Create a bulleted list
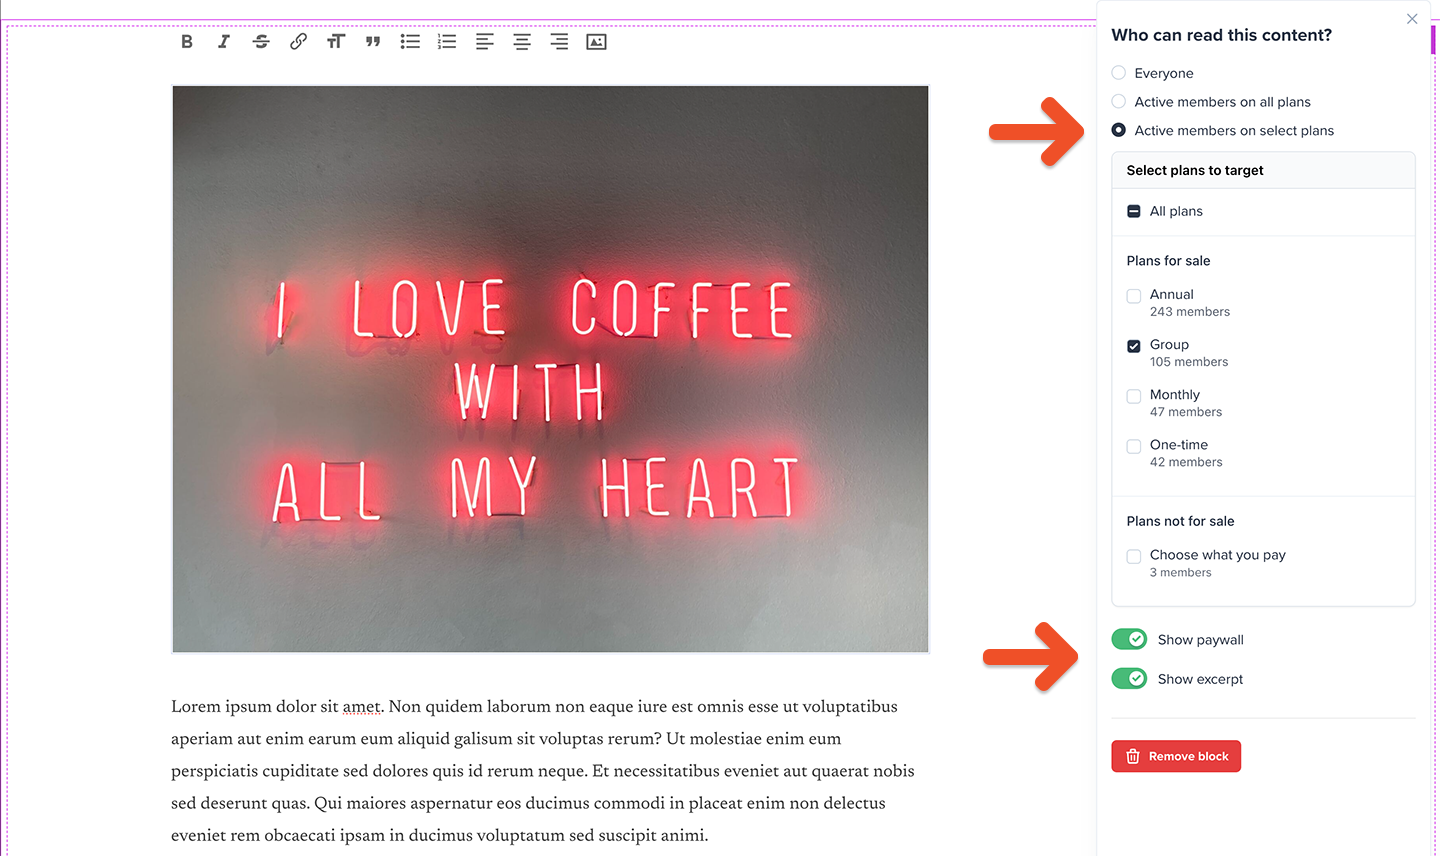Screen dimensions: 1440x856 410,42
